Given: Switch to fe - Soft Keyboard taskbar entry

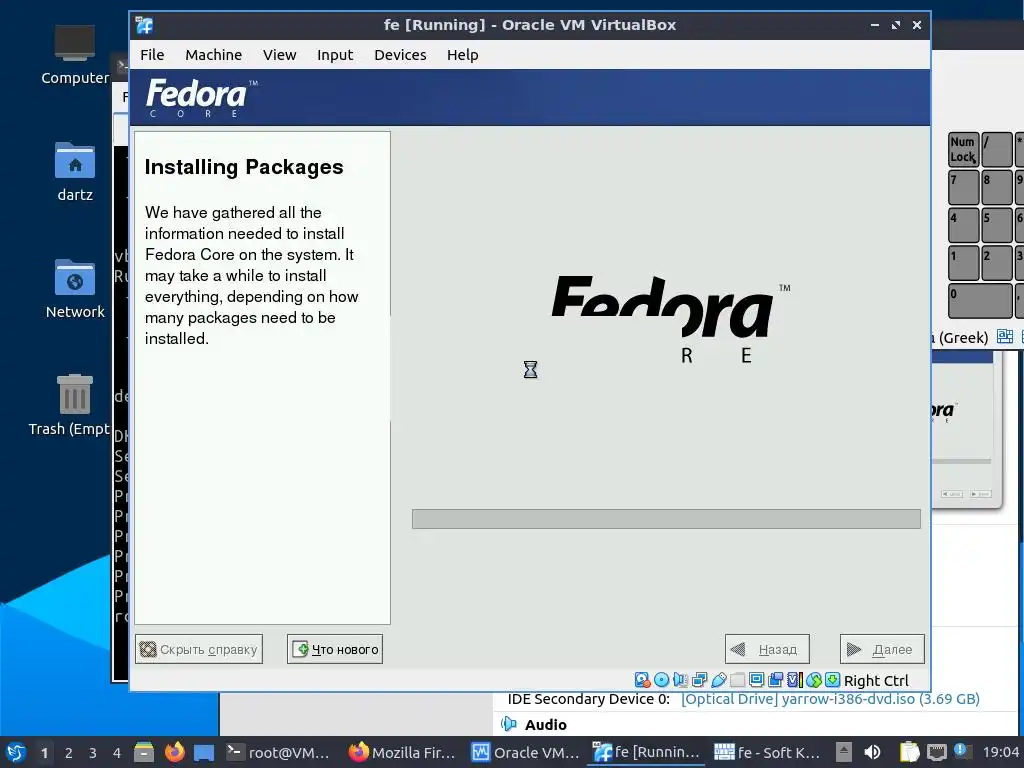Looking at the screenshot, I should [767, 752].
